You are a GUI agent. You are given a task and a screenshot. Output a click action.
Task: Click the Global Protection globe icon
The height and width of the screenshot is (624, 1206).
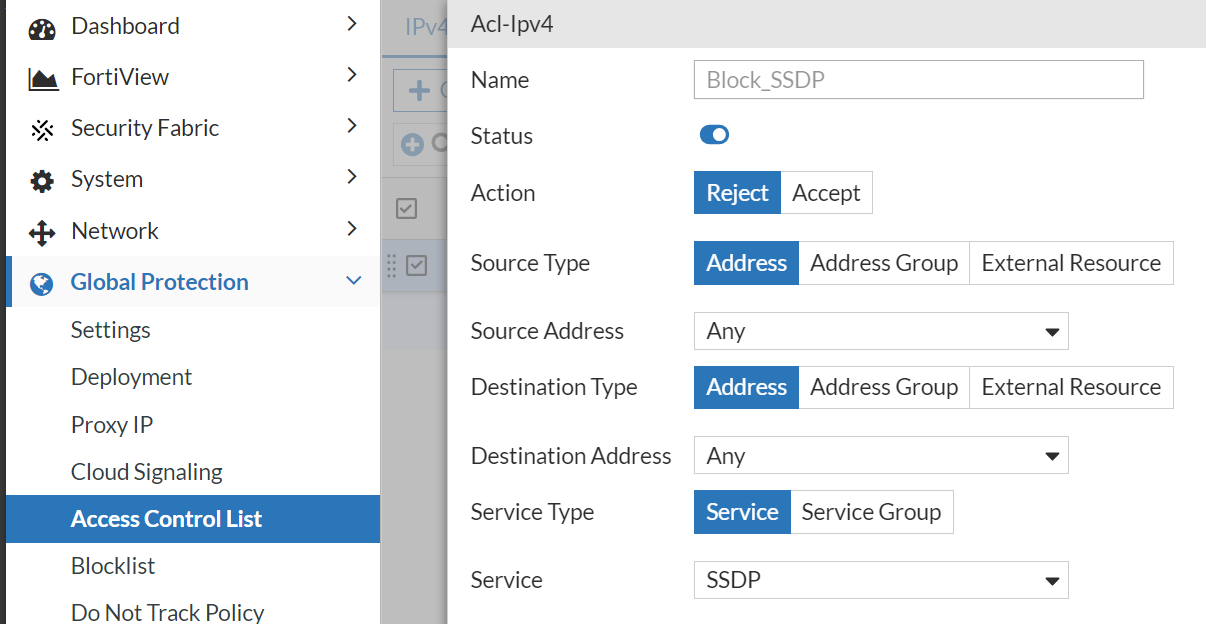(x=42, y=284)
